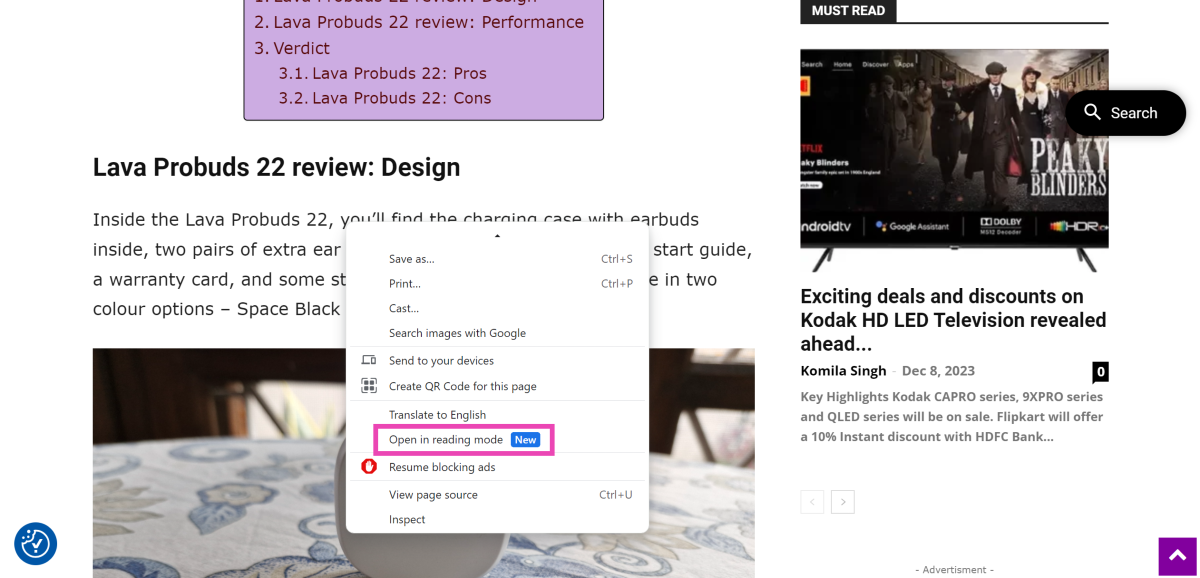The height and width of the screenshot is (578, 1200).
Task: Open the cookie consent preferences icon
Action: coord(35,544)
